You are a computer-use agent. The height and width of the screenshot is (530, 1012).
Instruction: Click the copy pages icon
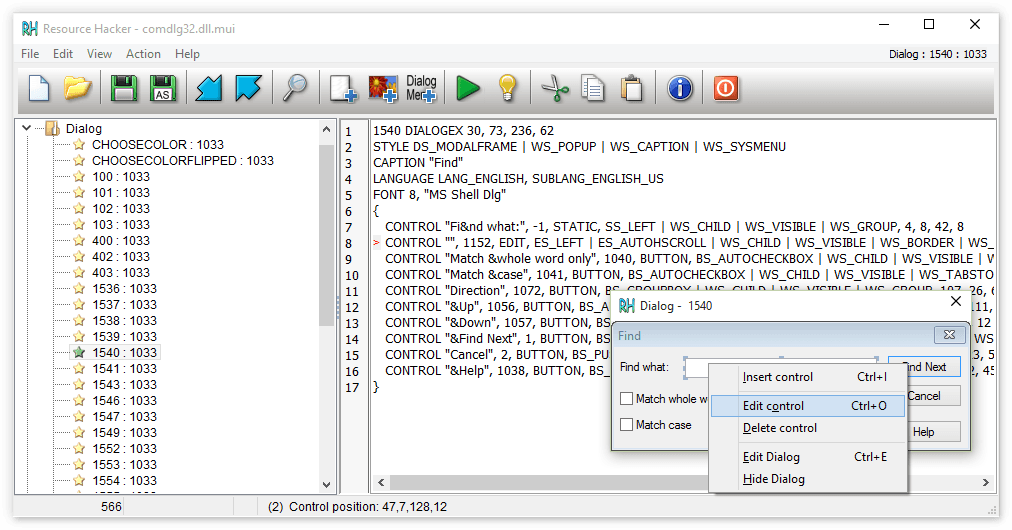click(592, 88)
